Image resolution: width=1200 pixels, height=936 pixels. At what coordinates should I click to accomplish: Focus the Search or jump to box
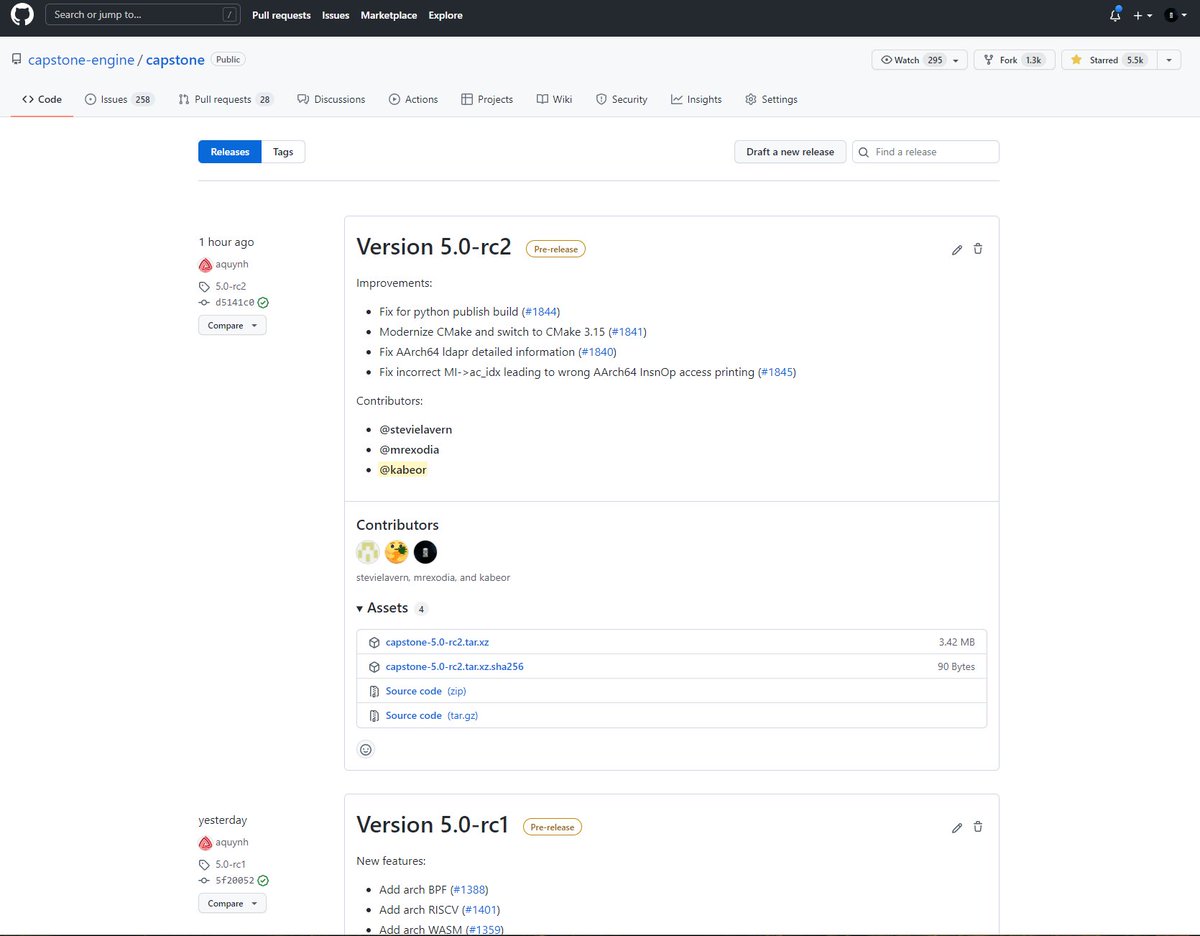point(144,15)
